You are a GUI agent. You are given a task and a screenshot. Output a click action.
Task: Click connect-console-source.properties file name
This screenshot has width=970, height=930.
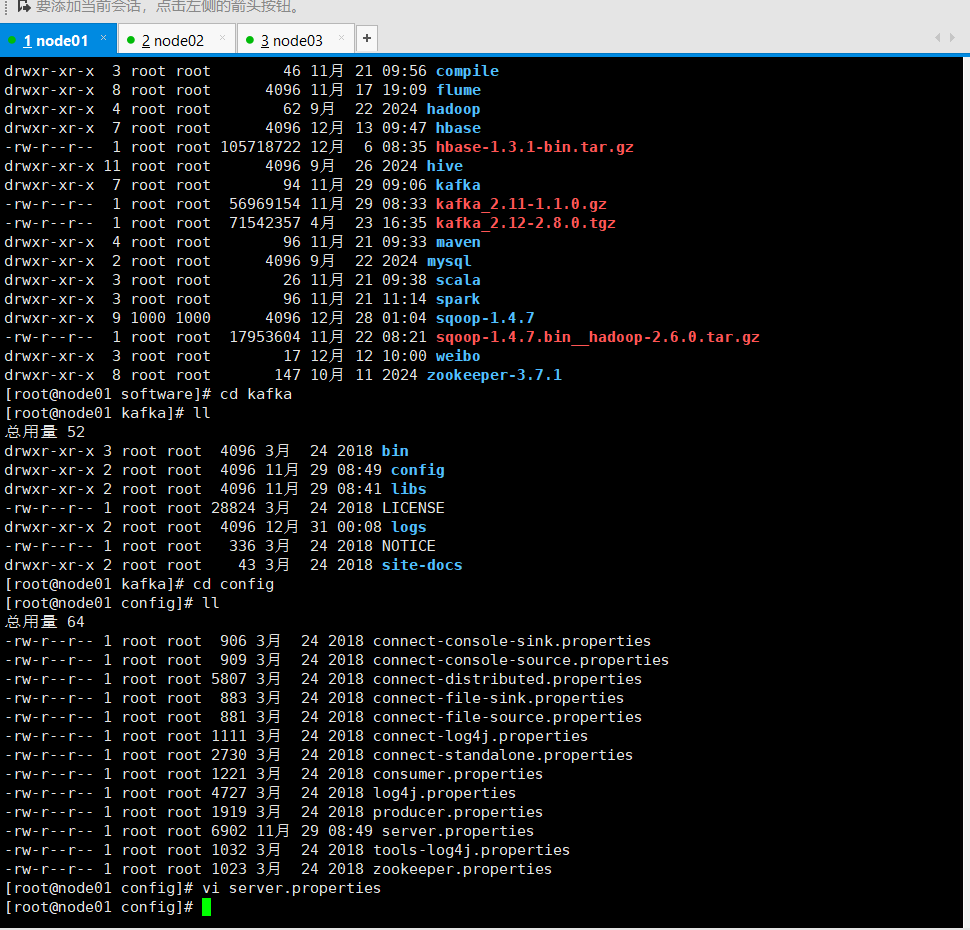(521, 661)
